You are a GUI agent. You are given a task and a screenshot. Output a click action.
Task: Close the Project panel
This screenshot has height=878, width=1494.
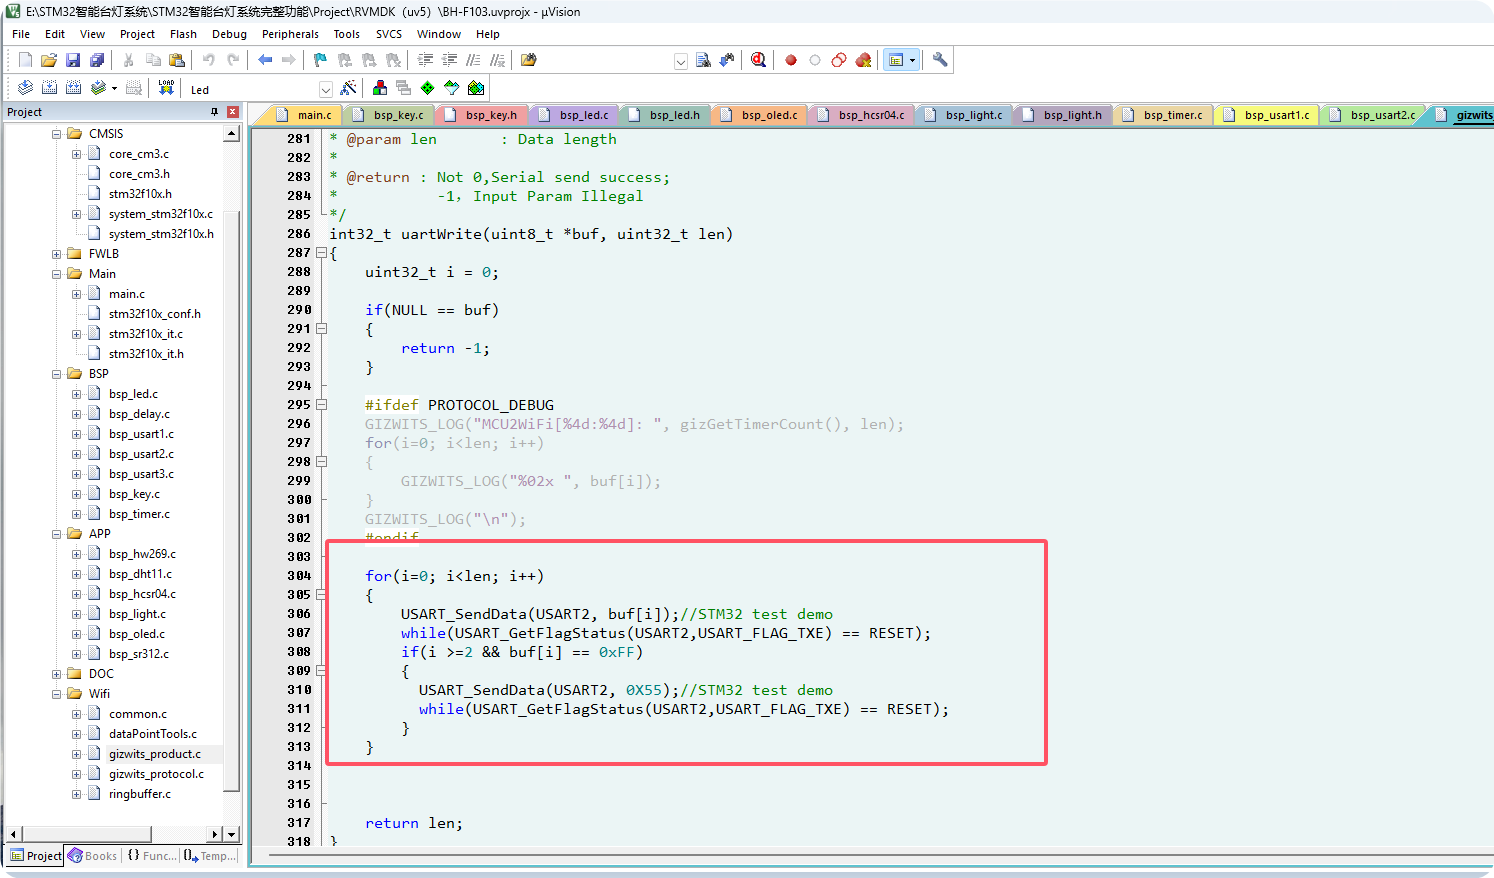coord(233,112)
